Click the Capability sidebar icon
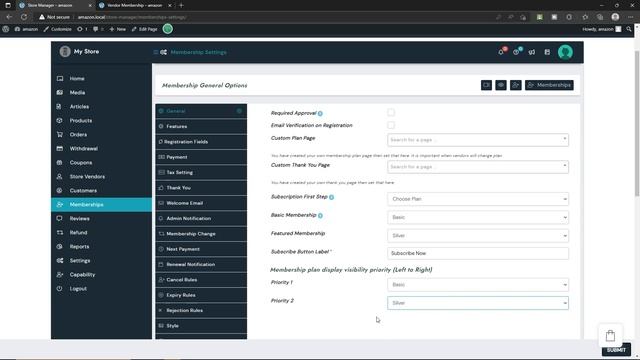 60,275
